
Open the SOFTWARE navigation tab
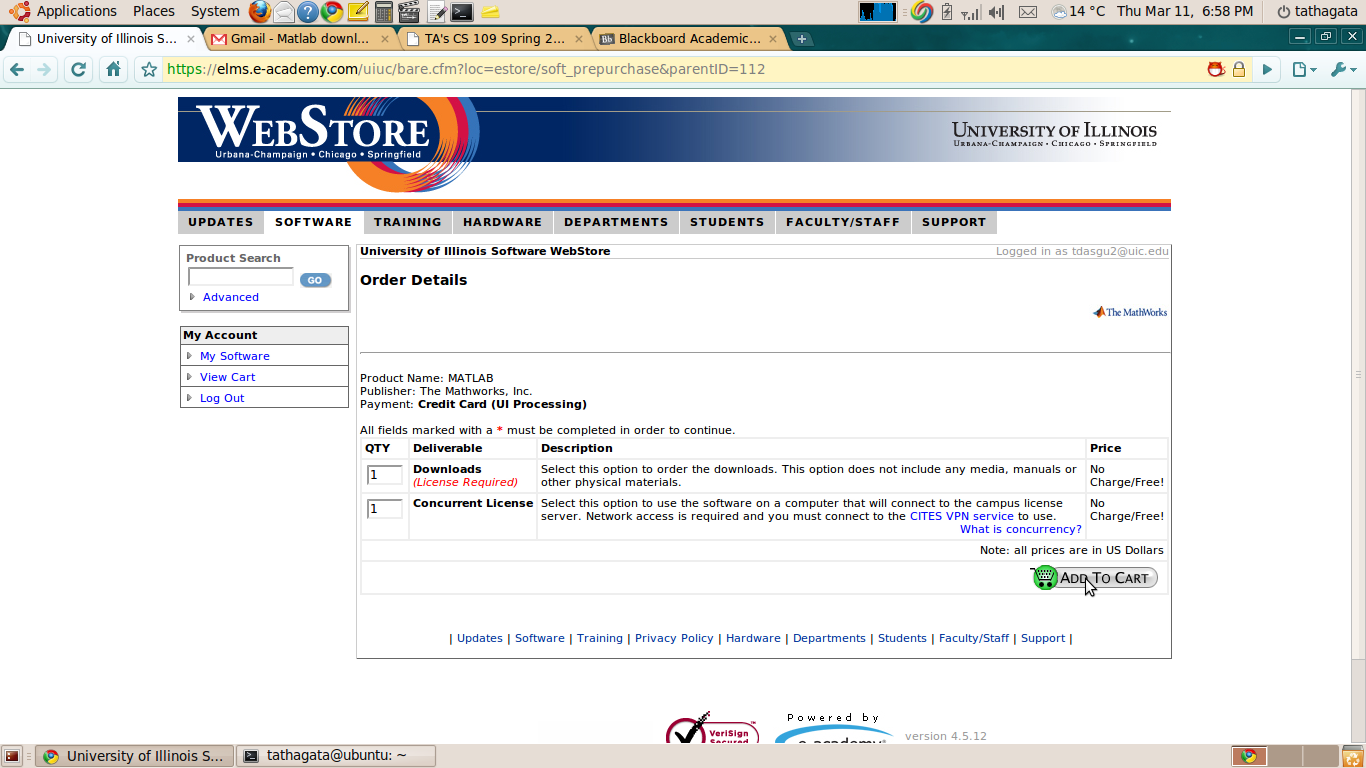tap(314, 222)
